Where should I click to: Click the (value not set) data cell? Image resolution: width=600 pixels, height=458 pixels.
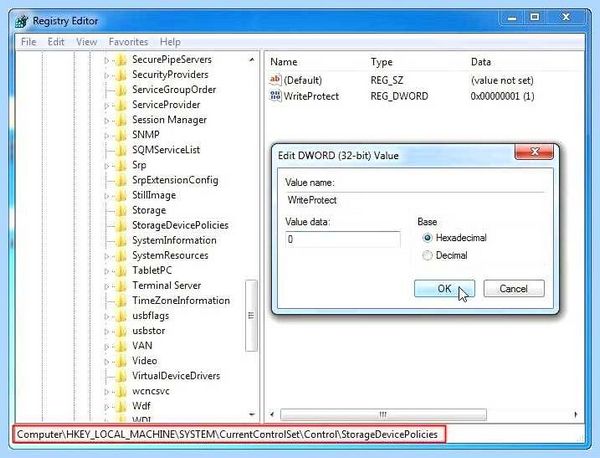pyautogui.click(x=502, y=80)
